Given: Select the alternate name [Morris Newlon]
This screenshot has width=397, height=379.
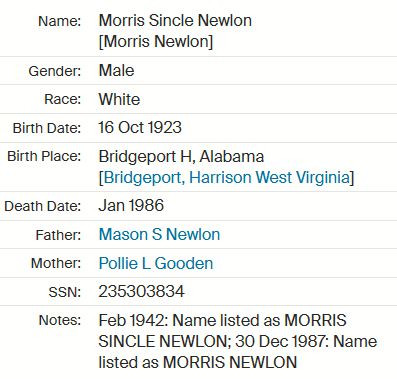Looking at the screenshot, I should [x=156, y=42].
